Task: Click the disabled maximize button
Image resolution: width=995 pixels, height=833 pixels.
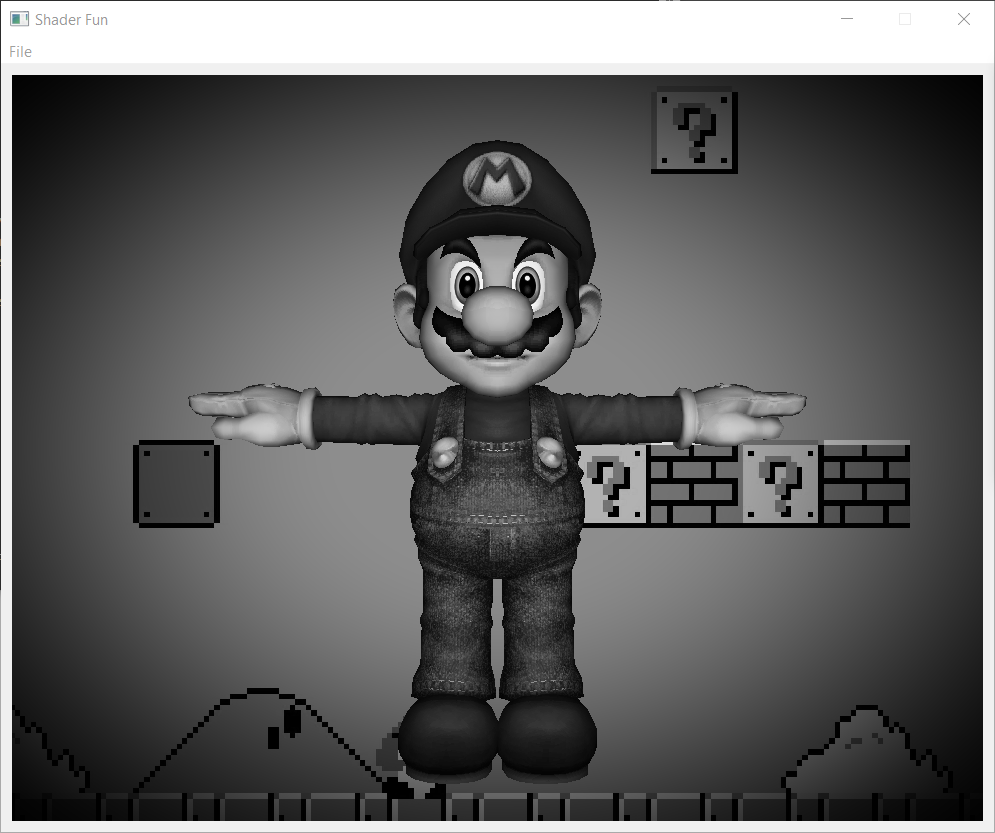Action: click(905, 19)
